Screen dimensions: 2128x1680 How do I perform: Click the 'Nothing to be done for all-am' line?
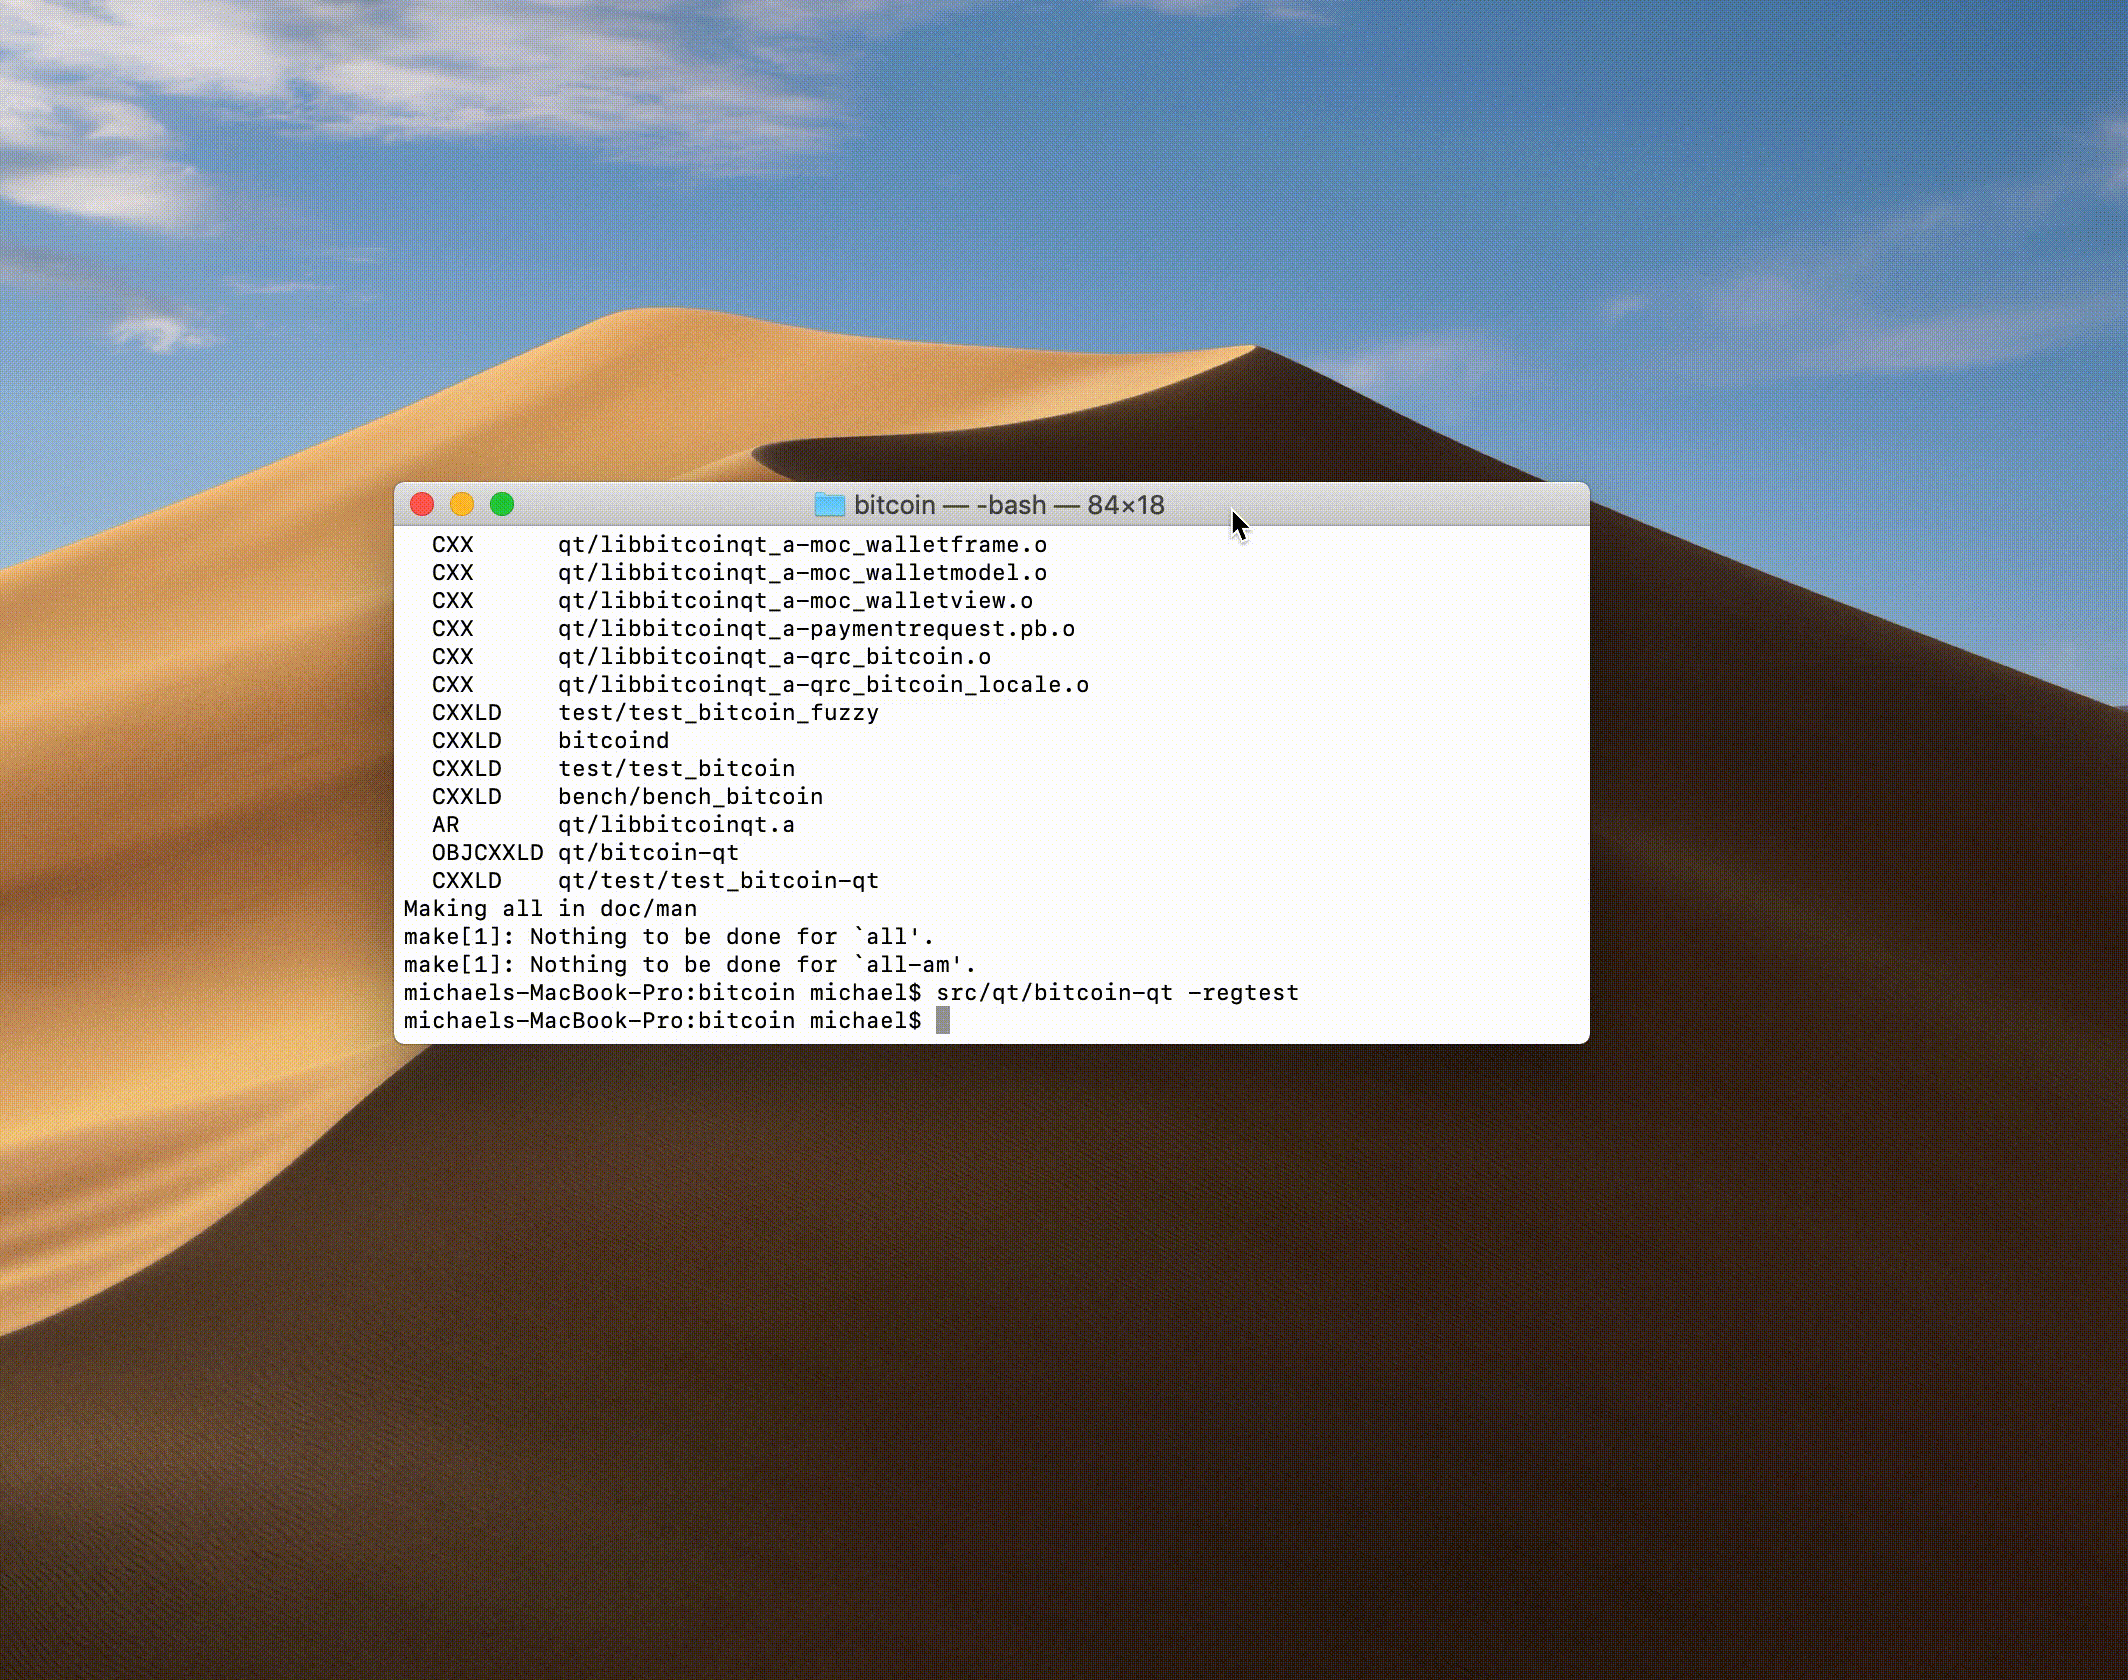[688, 964]
